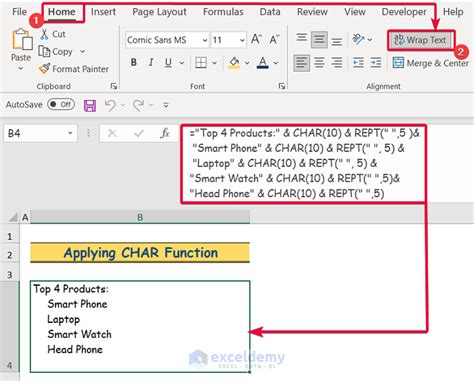
Task: Expand the Orientation options arrow
Action: tap(370, 40)
